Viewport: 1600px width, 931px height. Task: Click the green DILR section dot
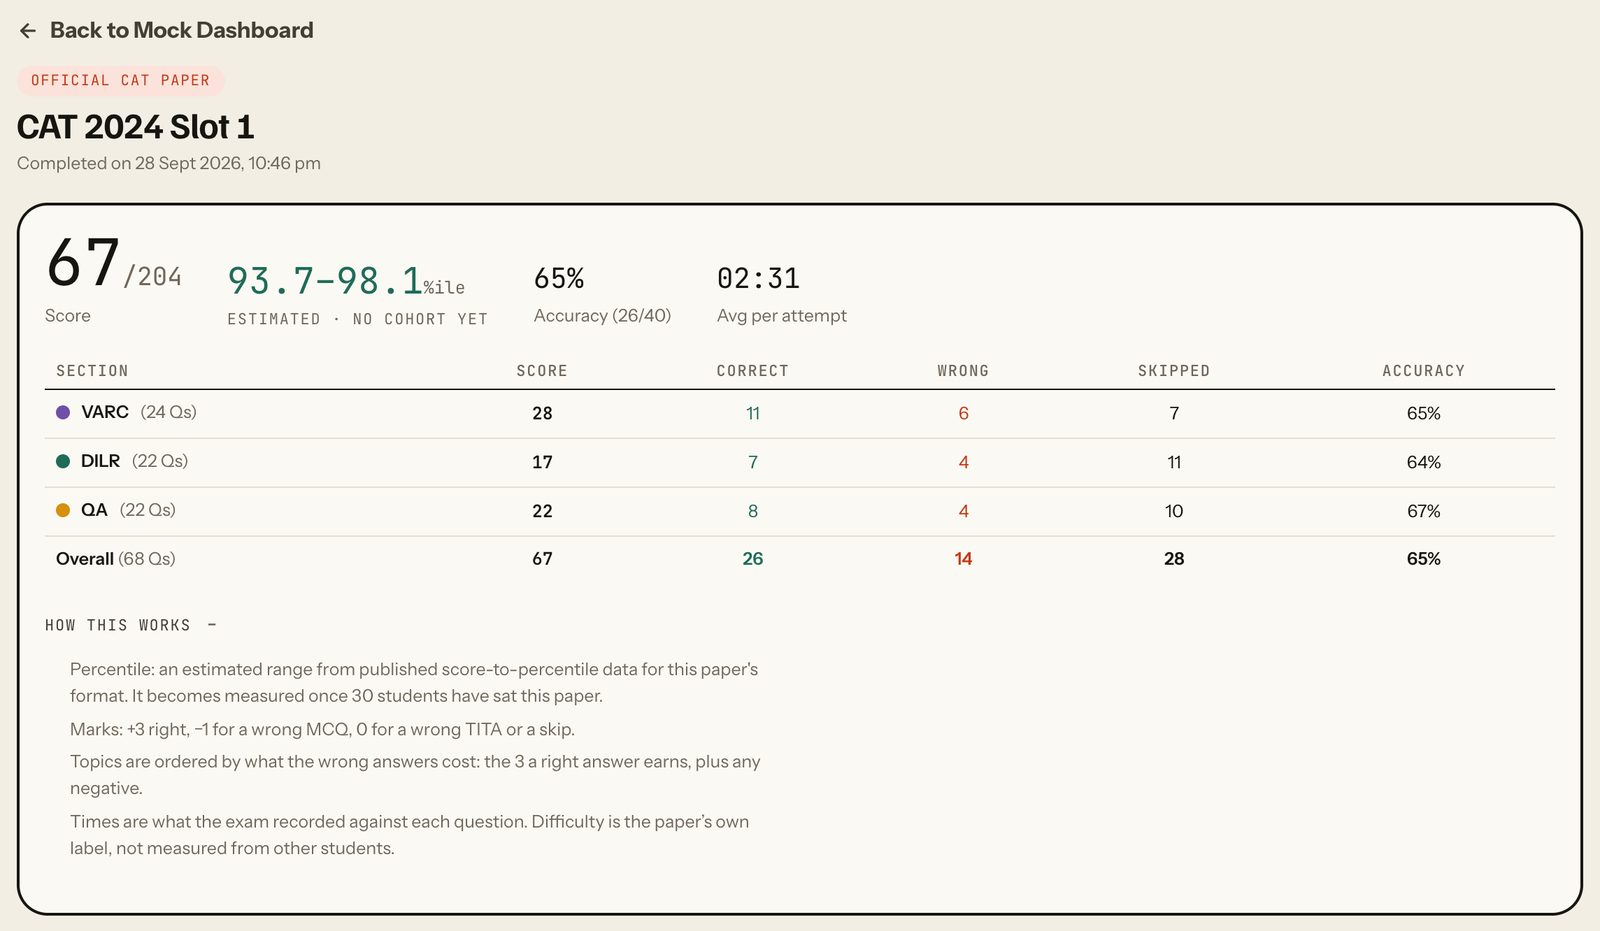tap(63, 461)
